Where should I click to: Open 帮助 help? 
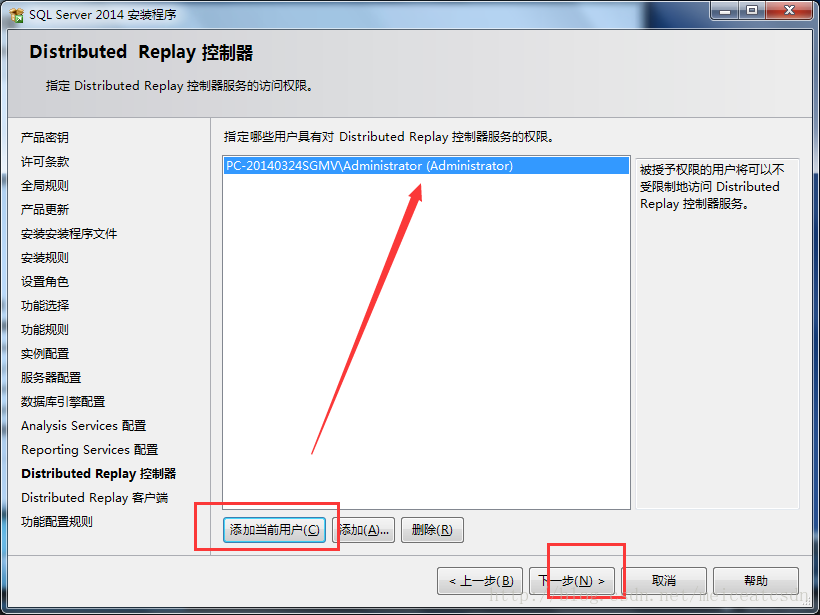[756, 581]
